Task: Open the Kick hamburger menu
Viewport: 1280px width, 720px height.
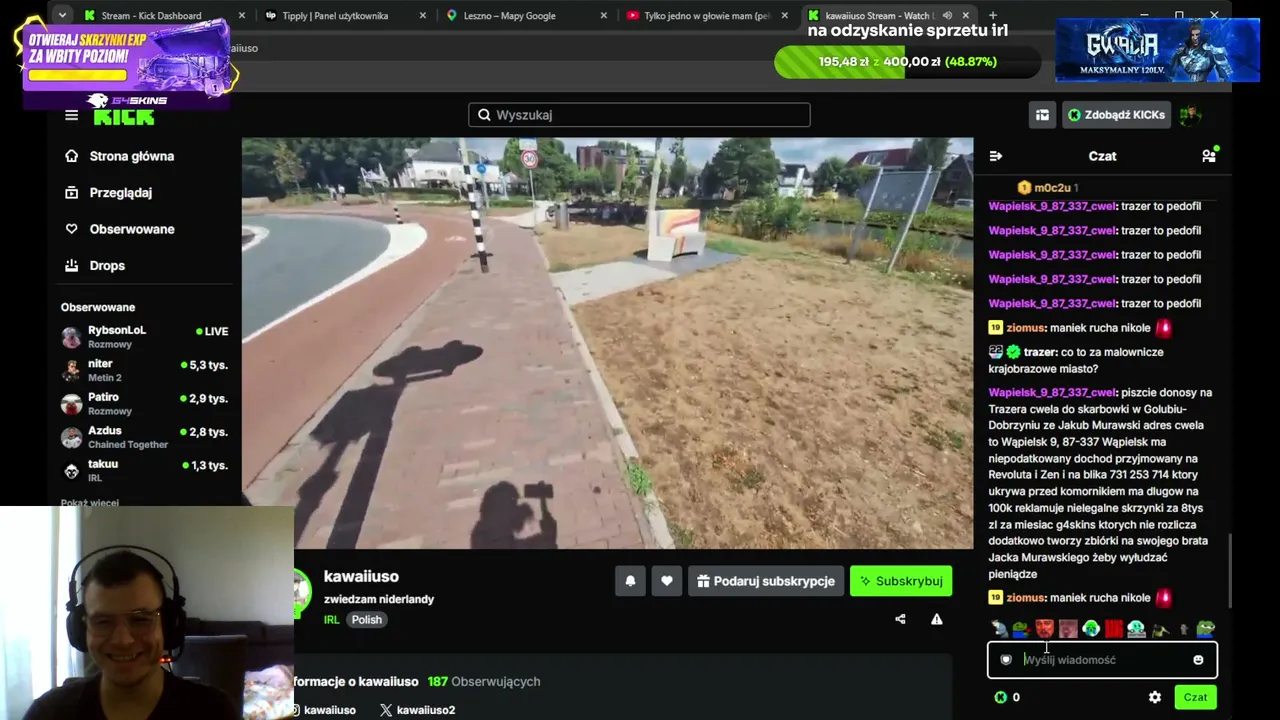Action: [x=71, y=115]
